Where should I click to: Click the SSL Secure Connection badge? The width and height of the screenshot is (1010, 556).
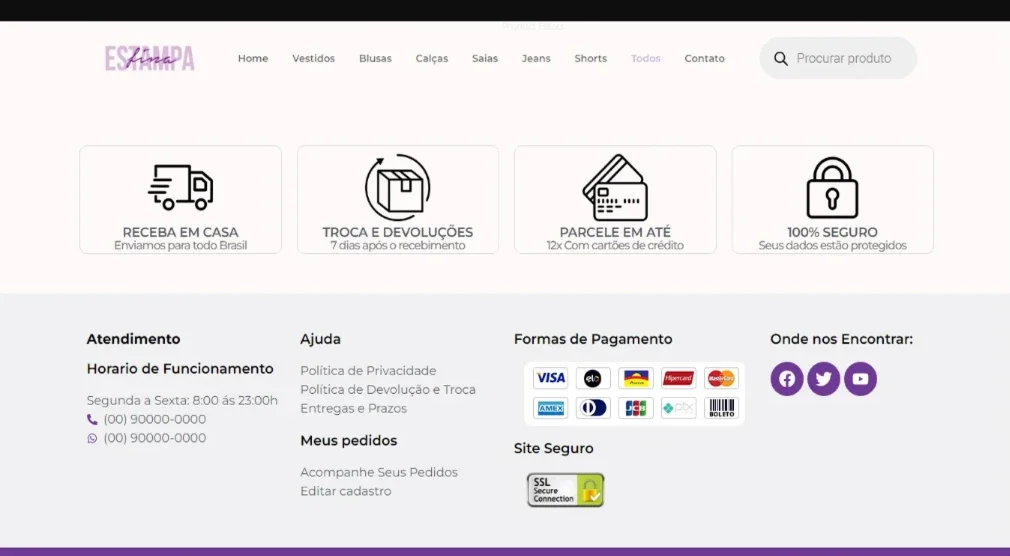[566, 490]
